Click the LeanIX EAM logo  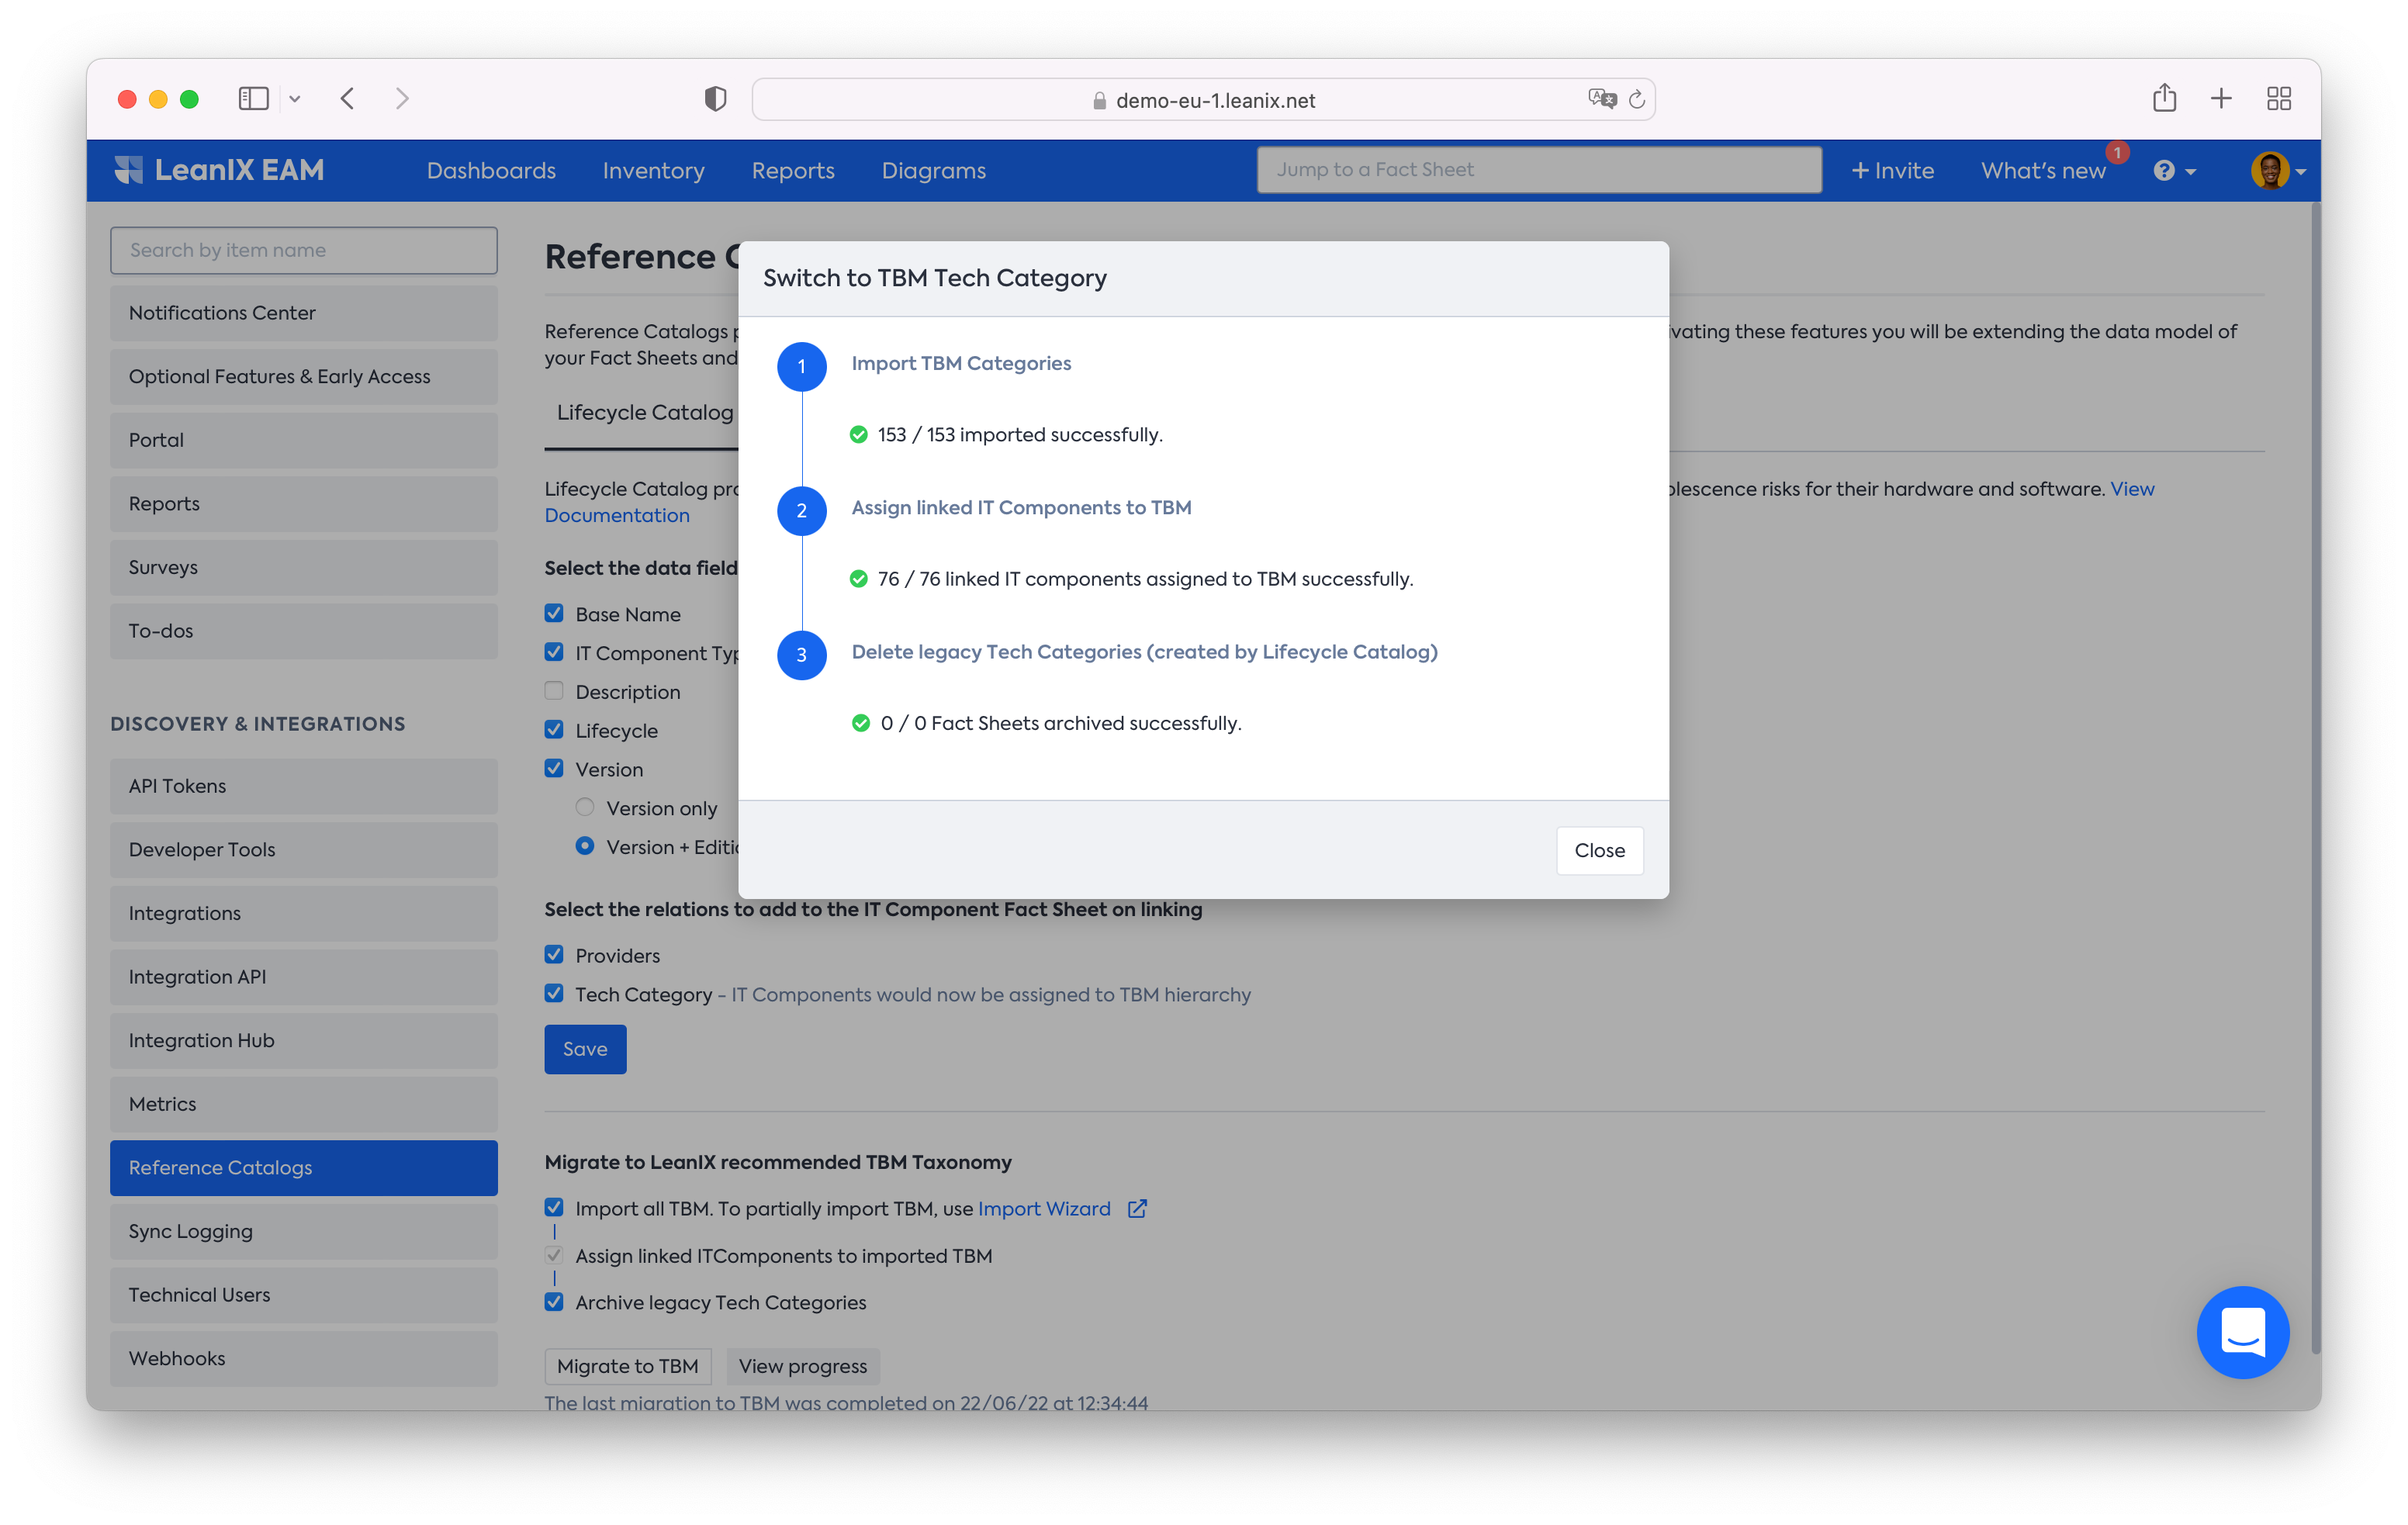pos(219,170)
